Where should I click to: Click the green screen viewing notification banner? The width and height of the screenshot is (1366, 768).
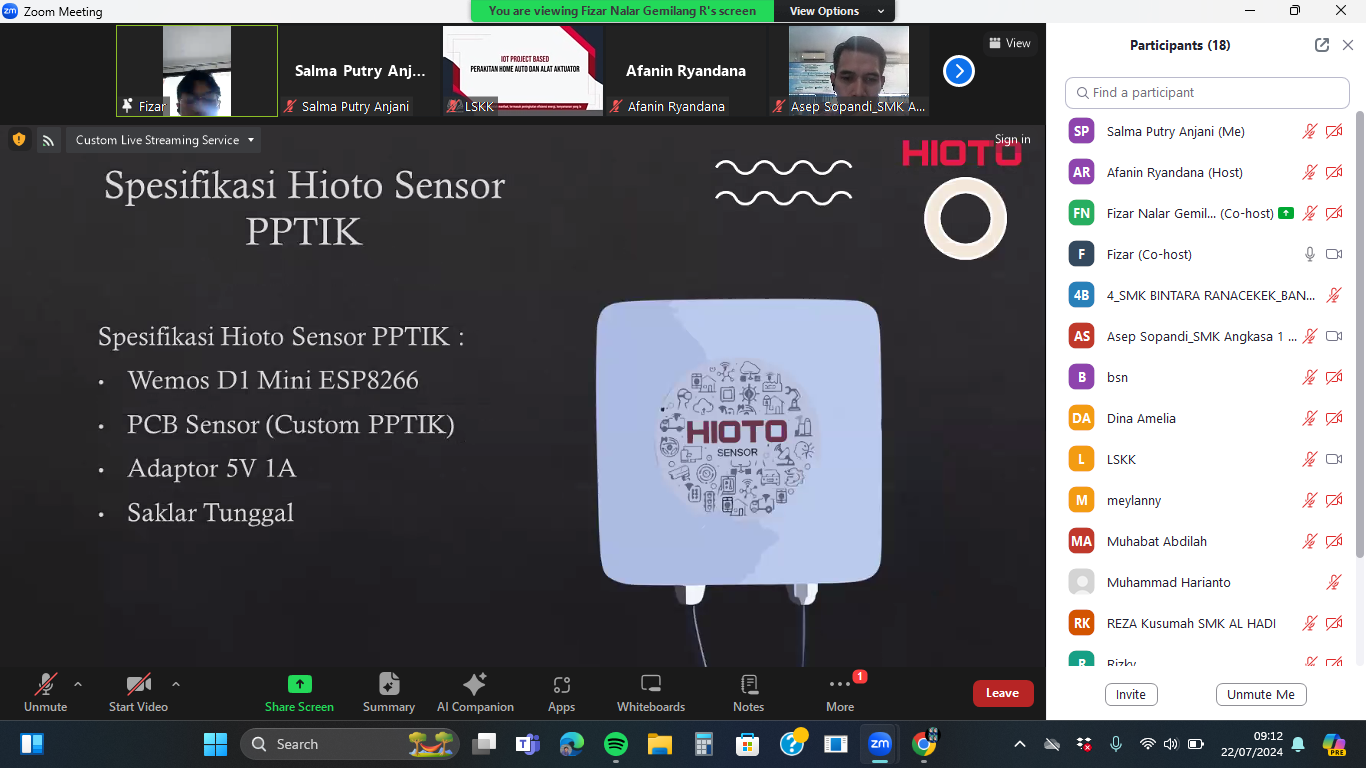622,11
